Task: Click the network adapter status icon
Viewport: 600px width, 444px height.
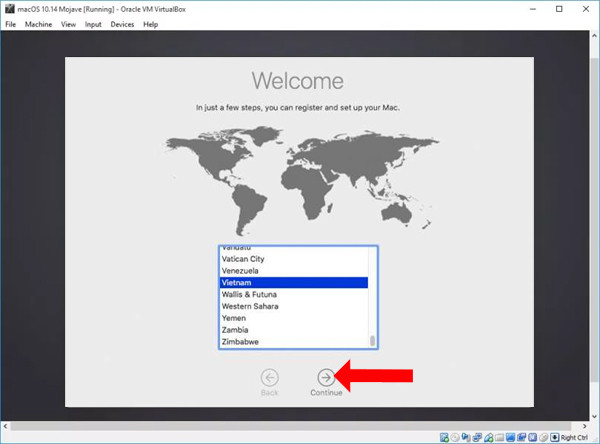Action: coord(477,437)
